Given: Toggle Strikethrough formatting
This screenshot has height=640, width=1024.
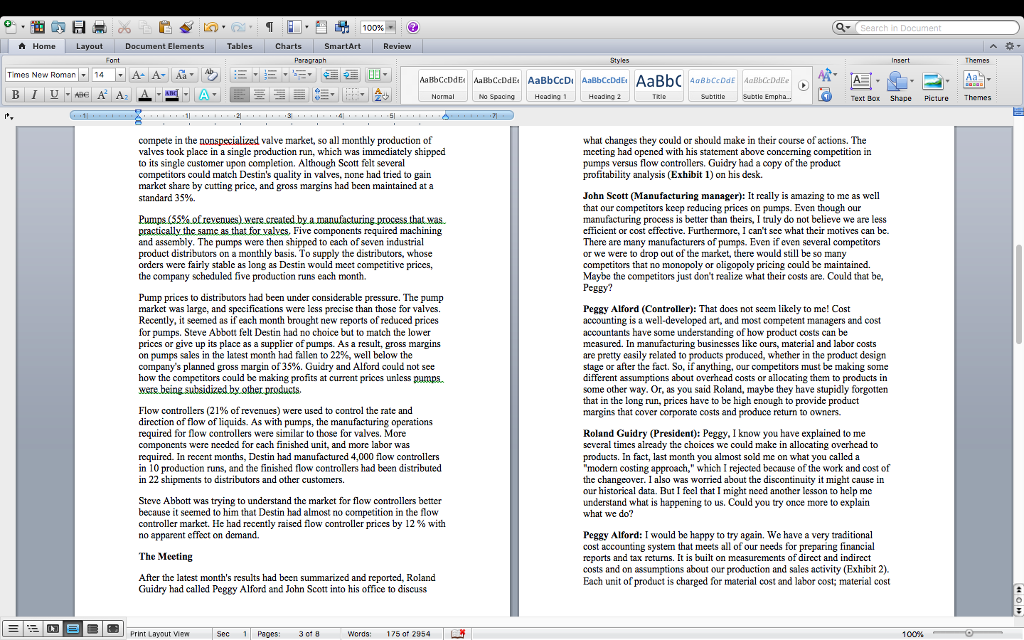Looking at the screenshot, I should [x=81, y=95].
